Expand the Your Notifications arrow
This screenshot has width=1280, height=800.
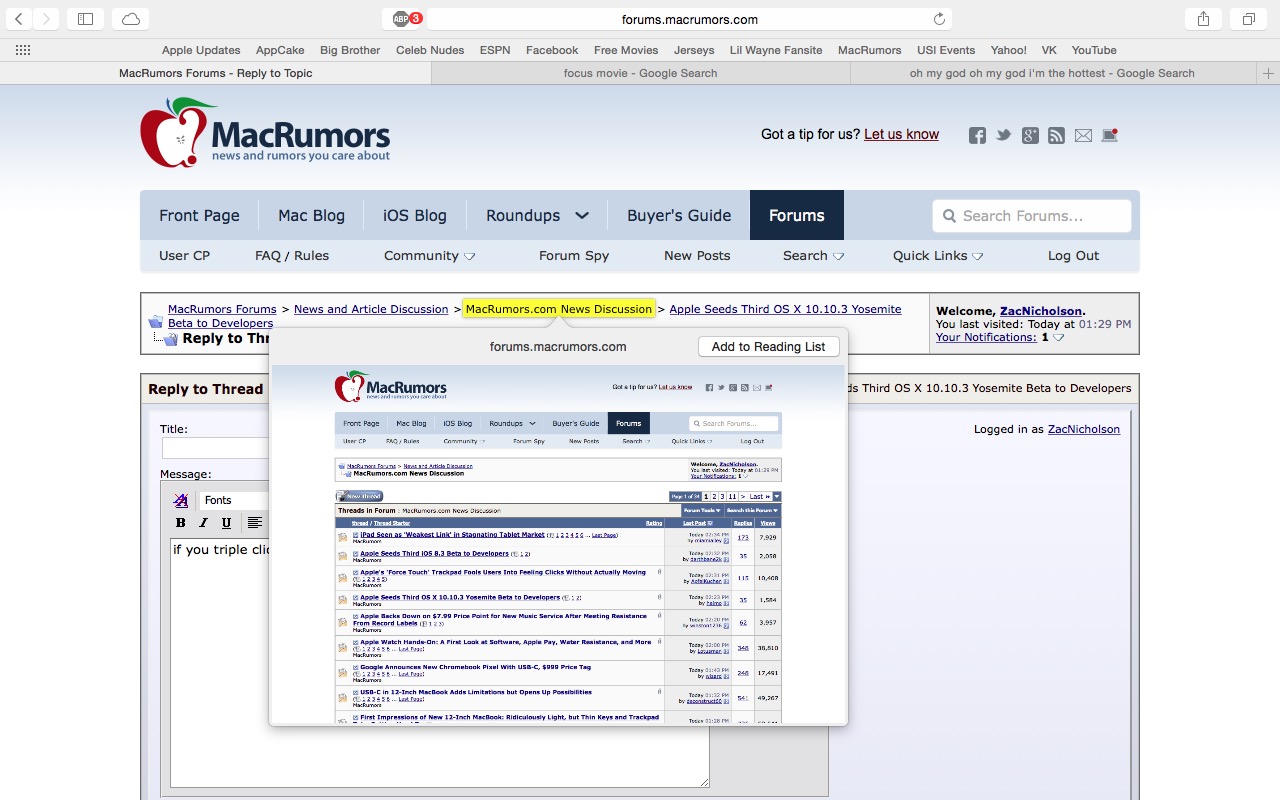click(x=1058, y=338)
